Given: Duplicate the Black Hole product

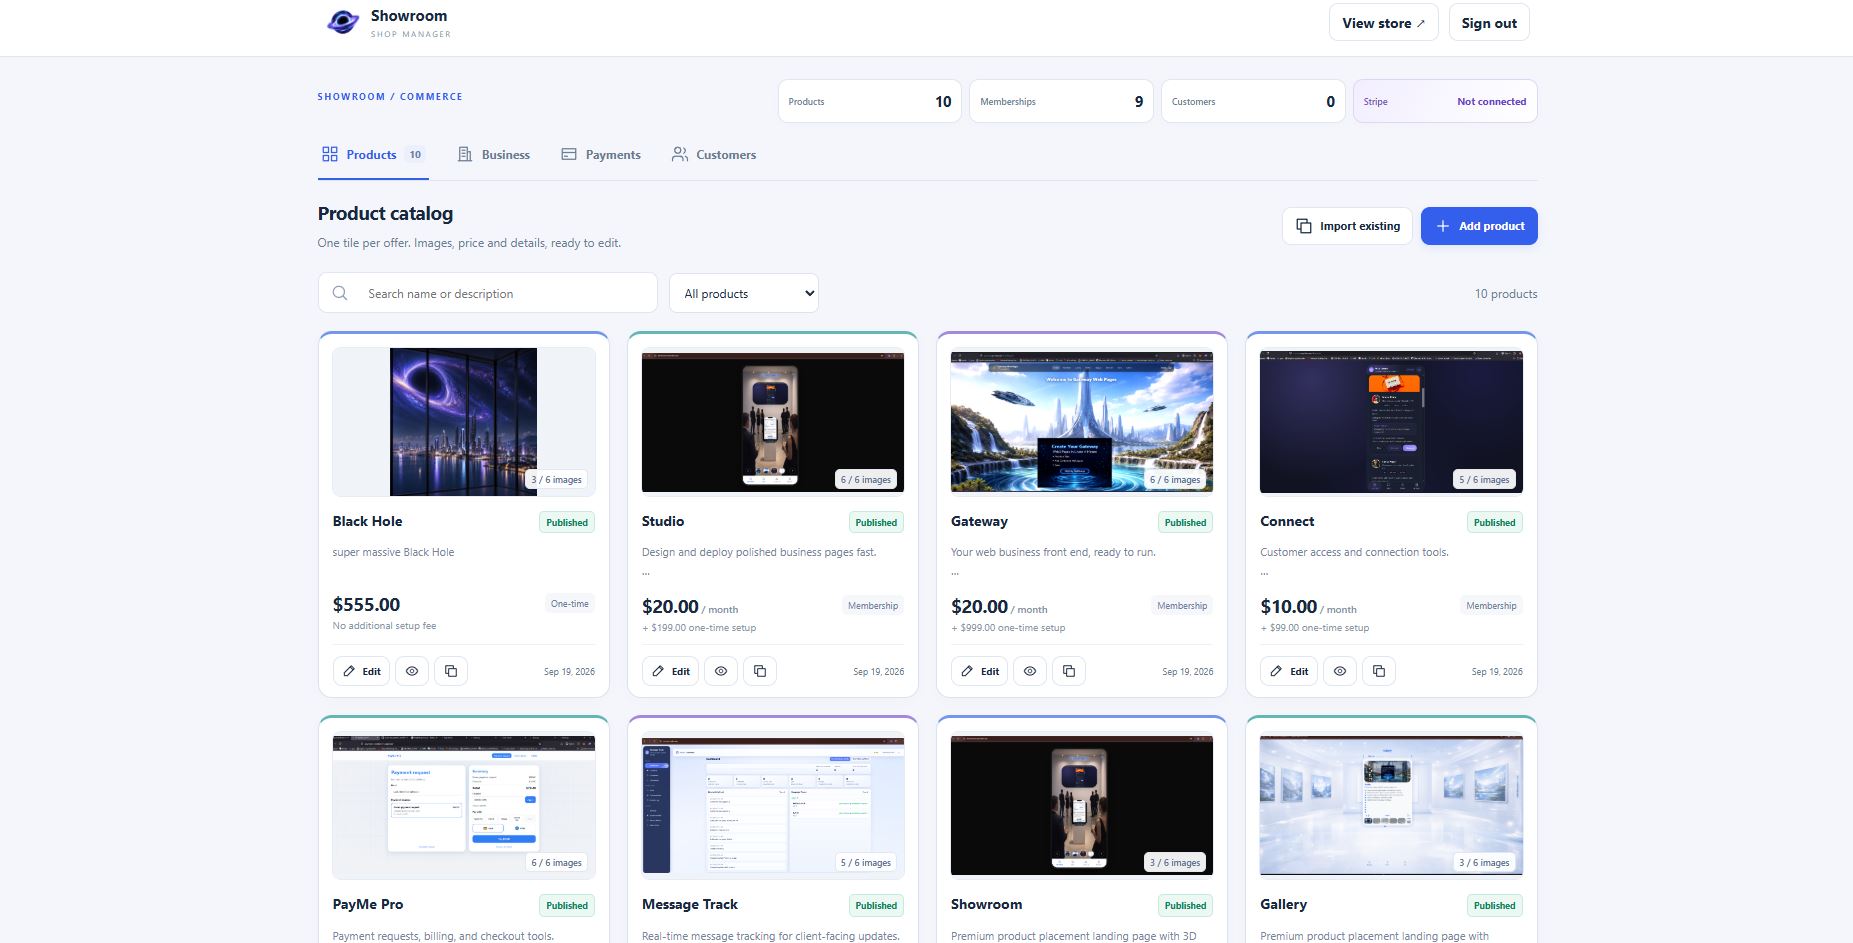Looking at the screenshot, I should tap(451, 671).
